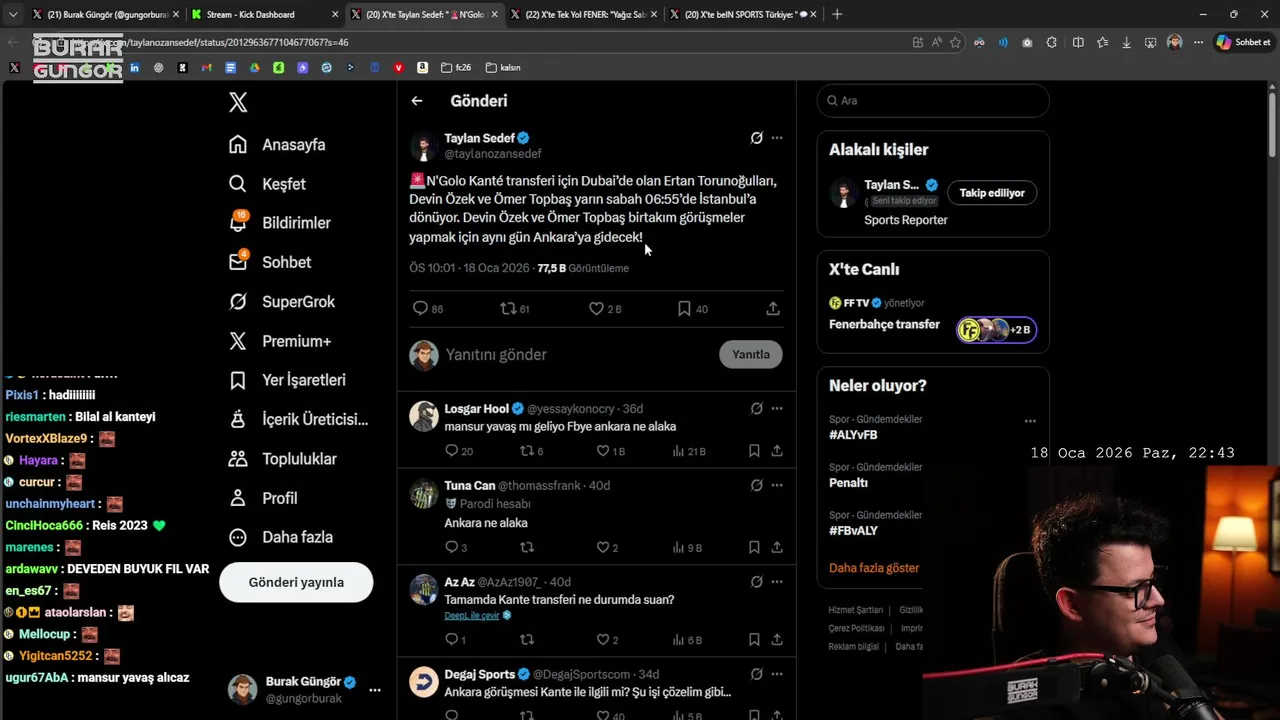
Task: Click DeepL ile çevir link
Action: coord(472,616)
